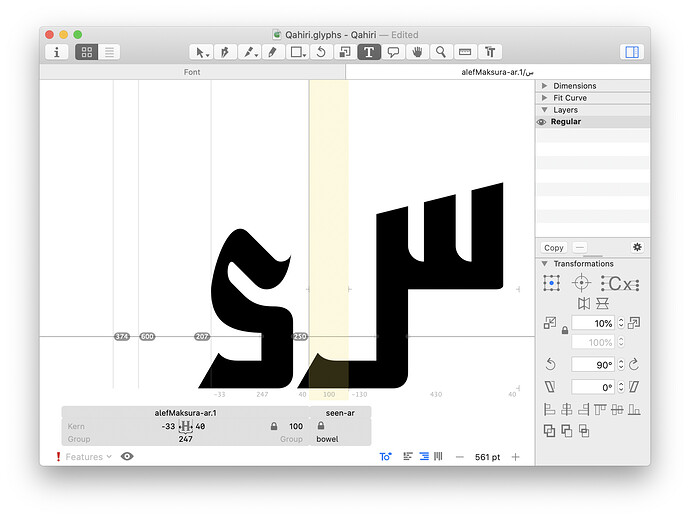This screenshot has width=690, height=518.
Task: Click the 0° slant stepper
Action: [621, 387]
